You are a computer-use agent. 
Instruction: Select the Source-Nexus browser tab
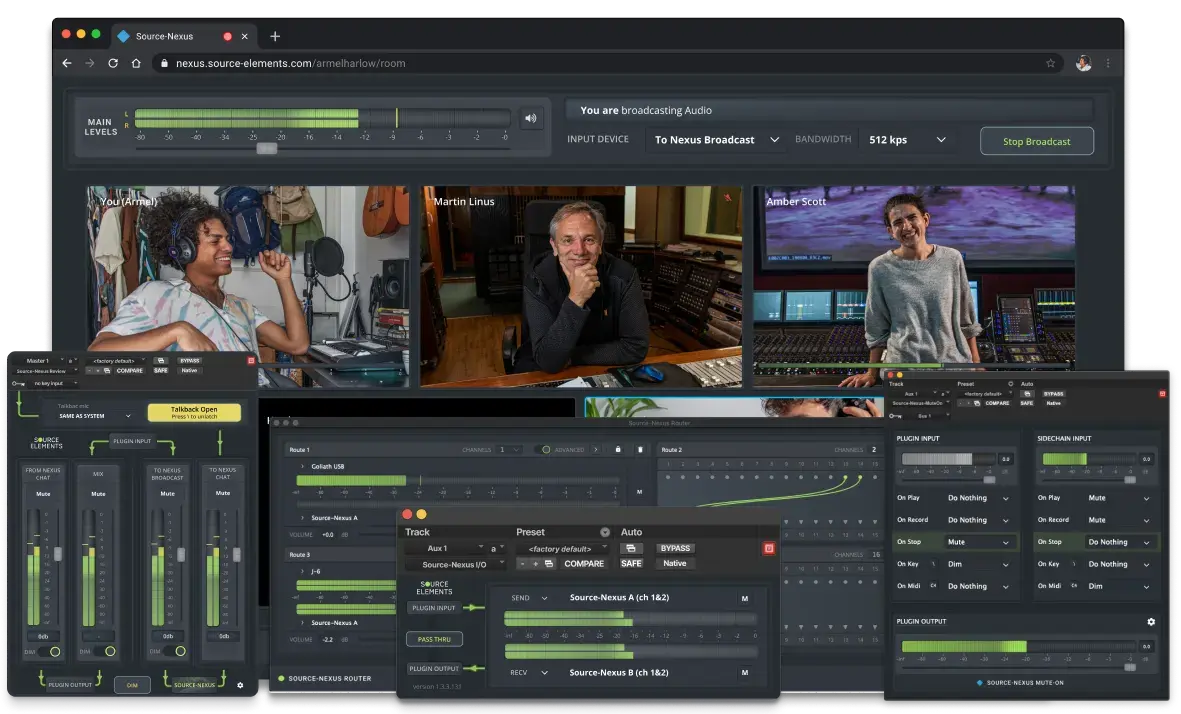[x=165, y=36]
